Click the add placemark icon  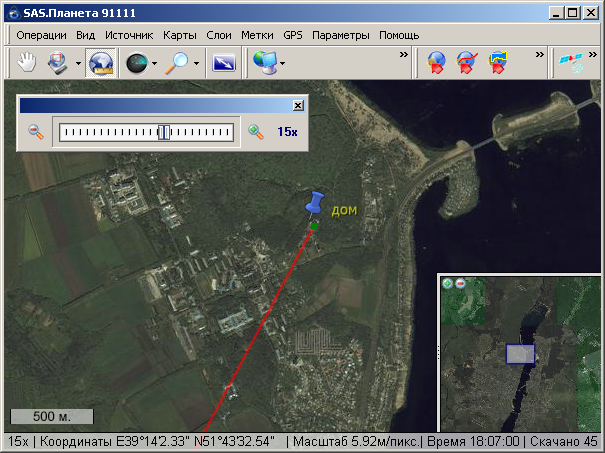click(436, 63)
